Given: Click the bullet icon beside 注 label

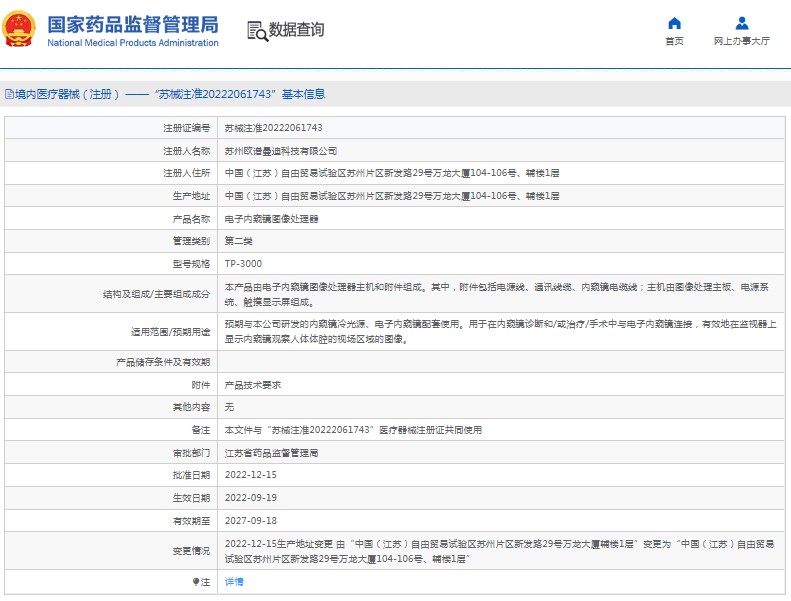Looking at the screenshot, I should coord(196,581).
